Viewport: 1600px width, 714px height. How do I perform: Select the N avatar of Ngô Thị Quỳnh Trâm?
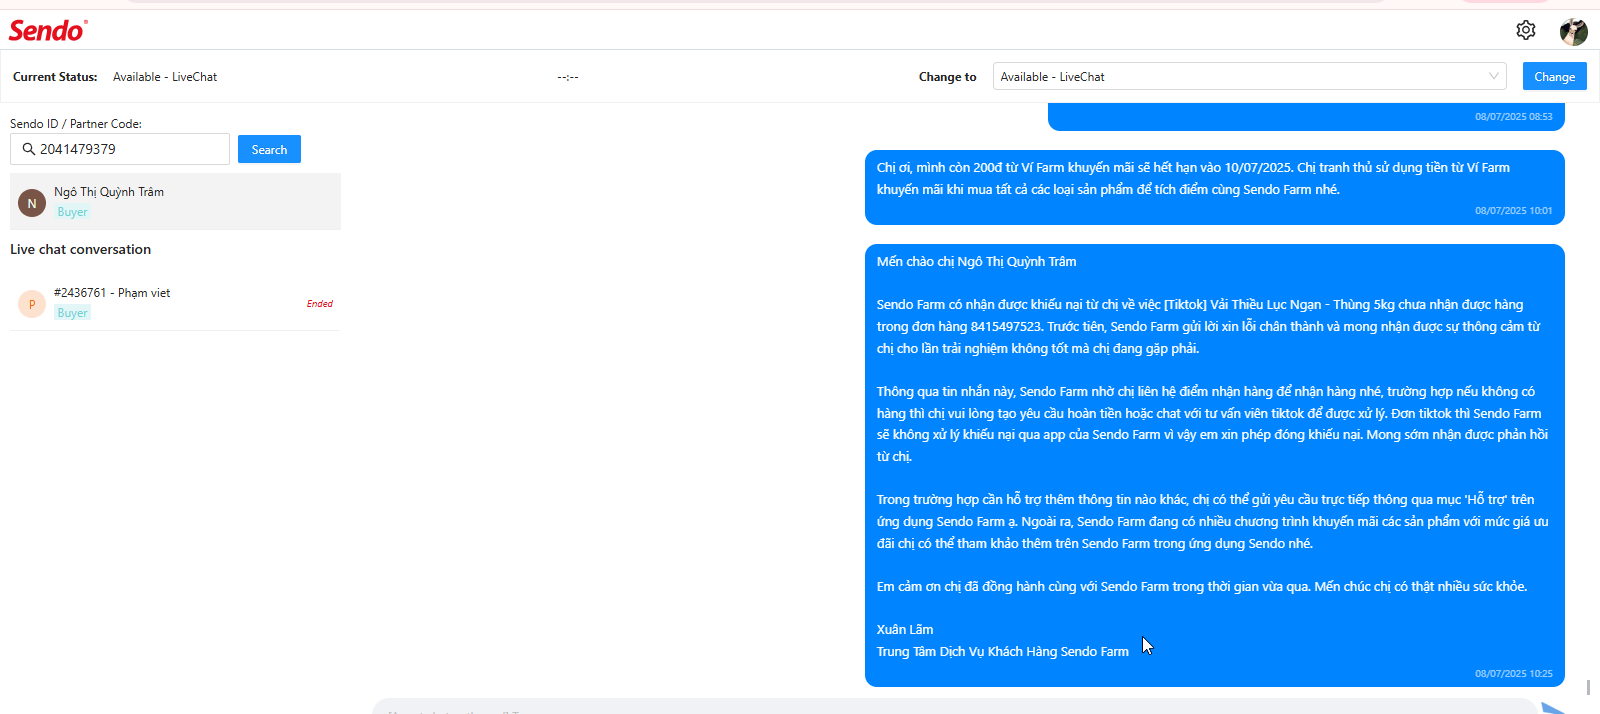pyautogui.click(x=32, y=203)
